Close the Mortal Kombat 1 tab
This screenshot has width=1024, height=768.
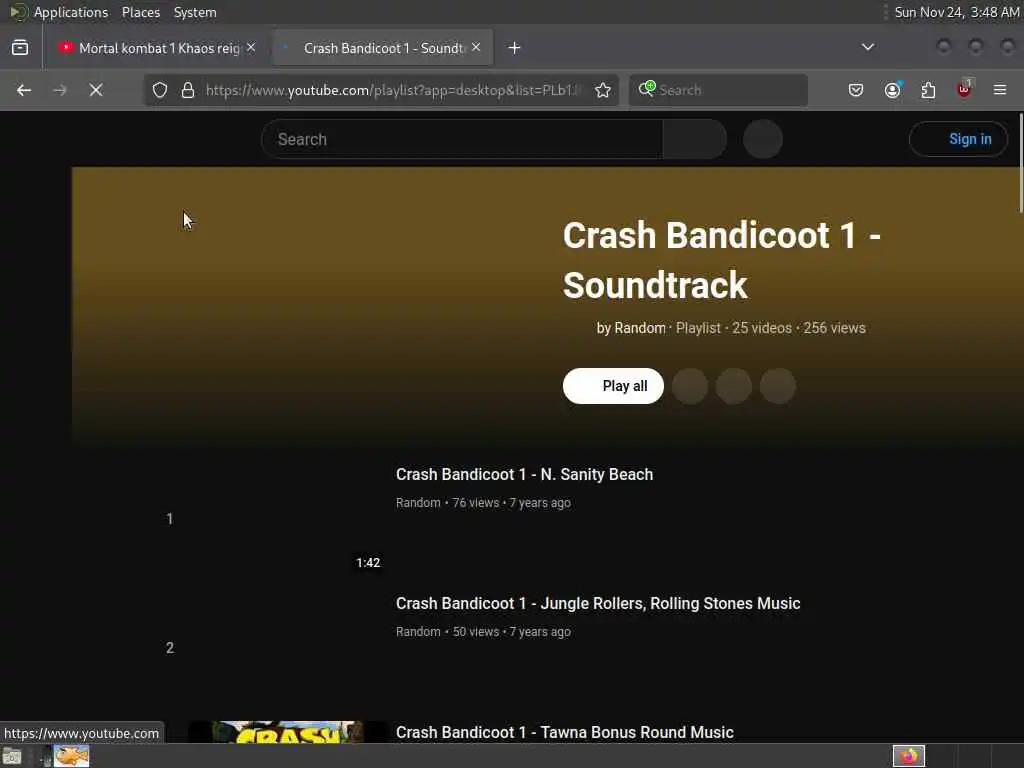coord(251,47)
